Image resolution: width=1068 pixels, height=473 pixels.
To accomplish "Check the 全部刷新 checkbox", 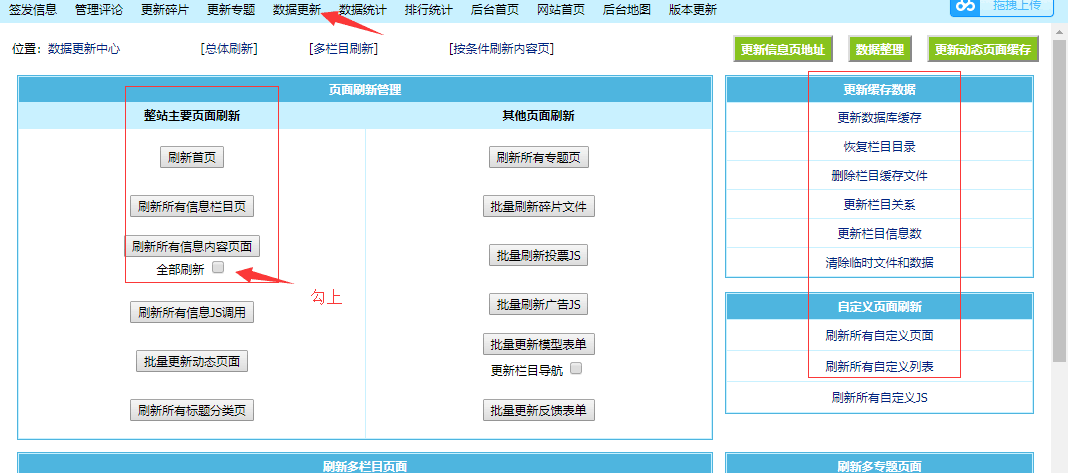I will [x=218, y=267].
